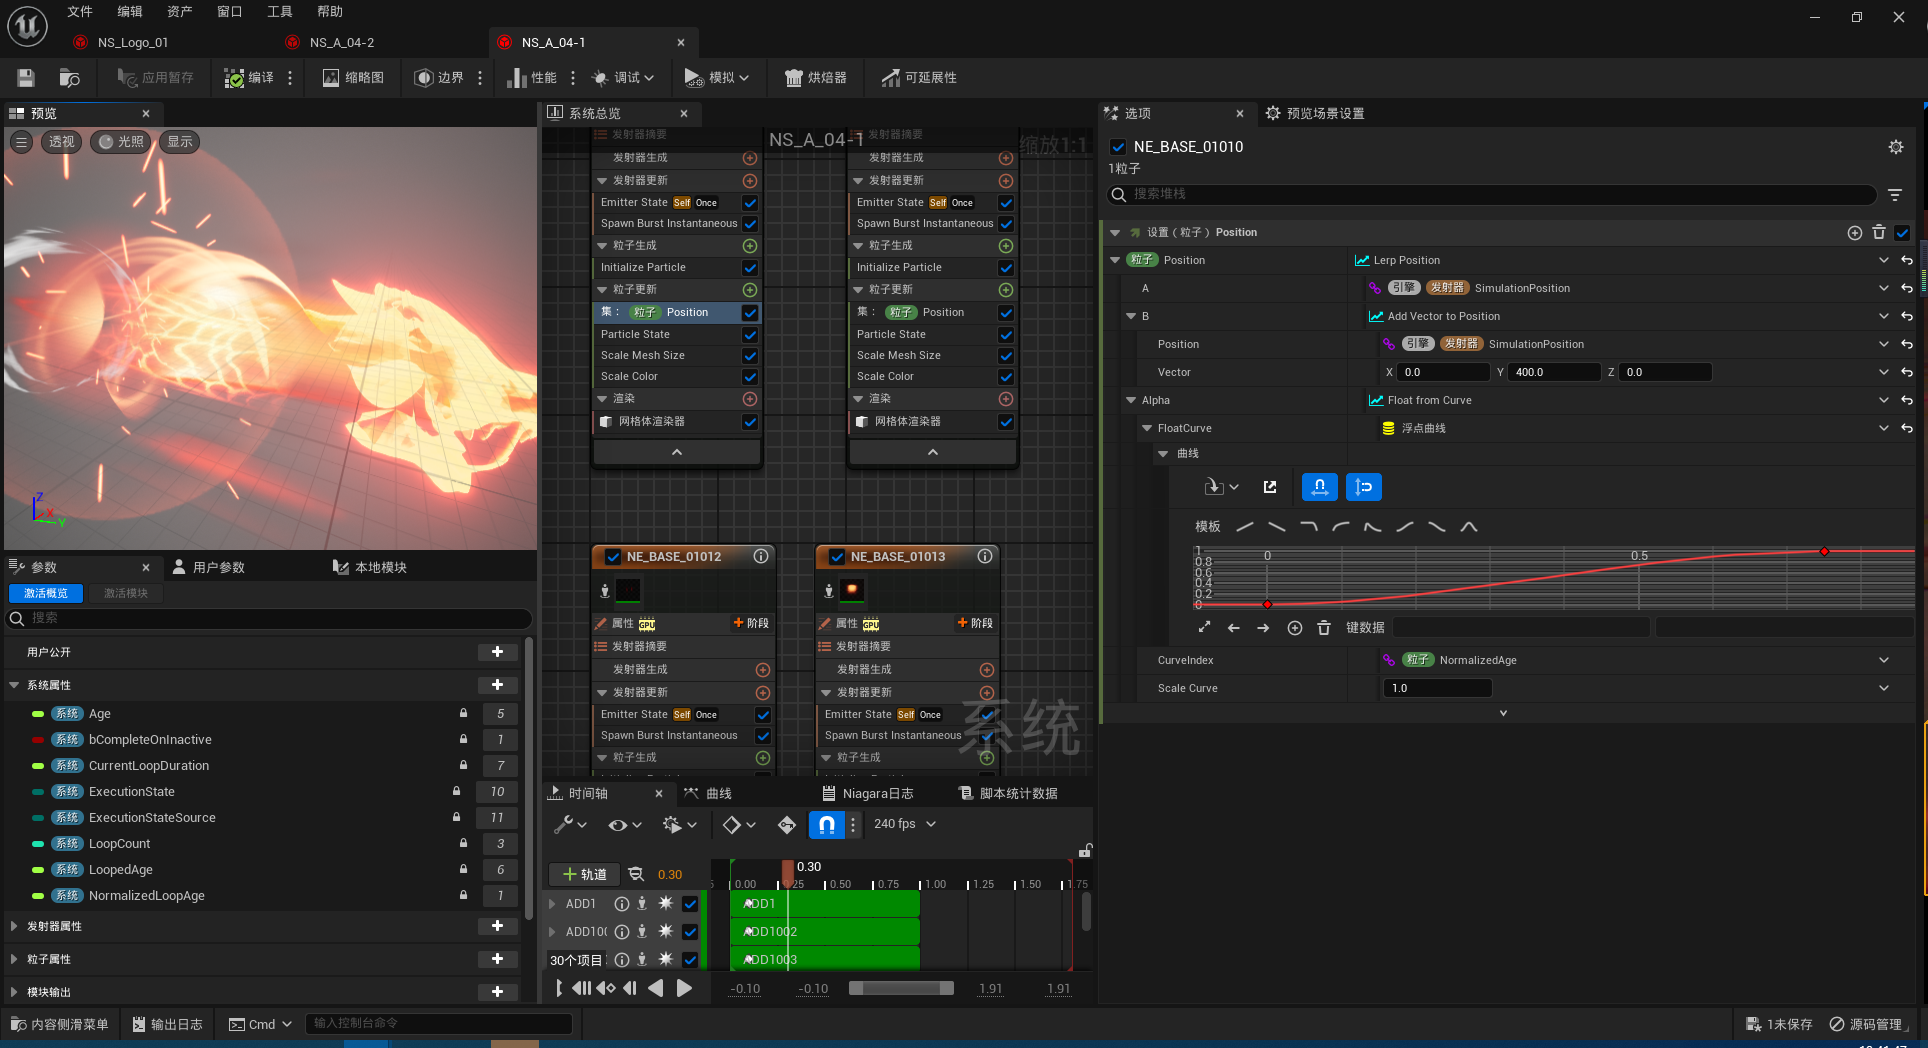This screenshot has width=1928, height=1048.
Task: Open the 窗口 menu
Action: point(229,12)
